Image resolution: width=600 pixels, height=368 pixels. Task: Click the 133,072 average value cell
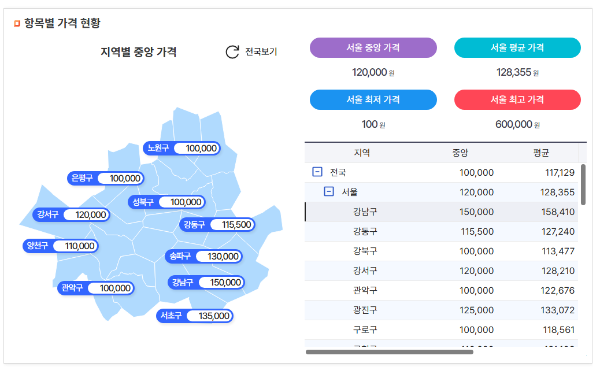pos(558,310)
